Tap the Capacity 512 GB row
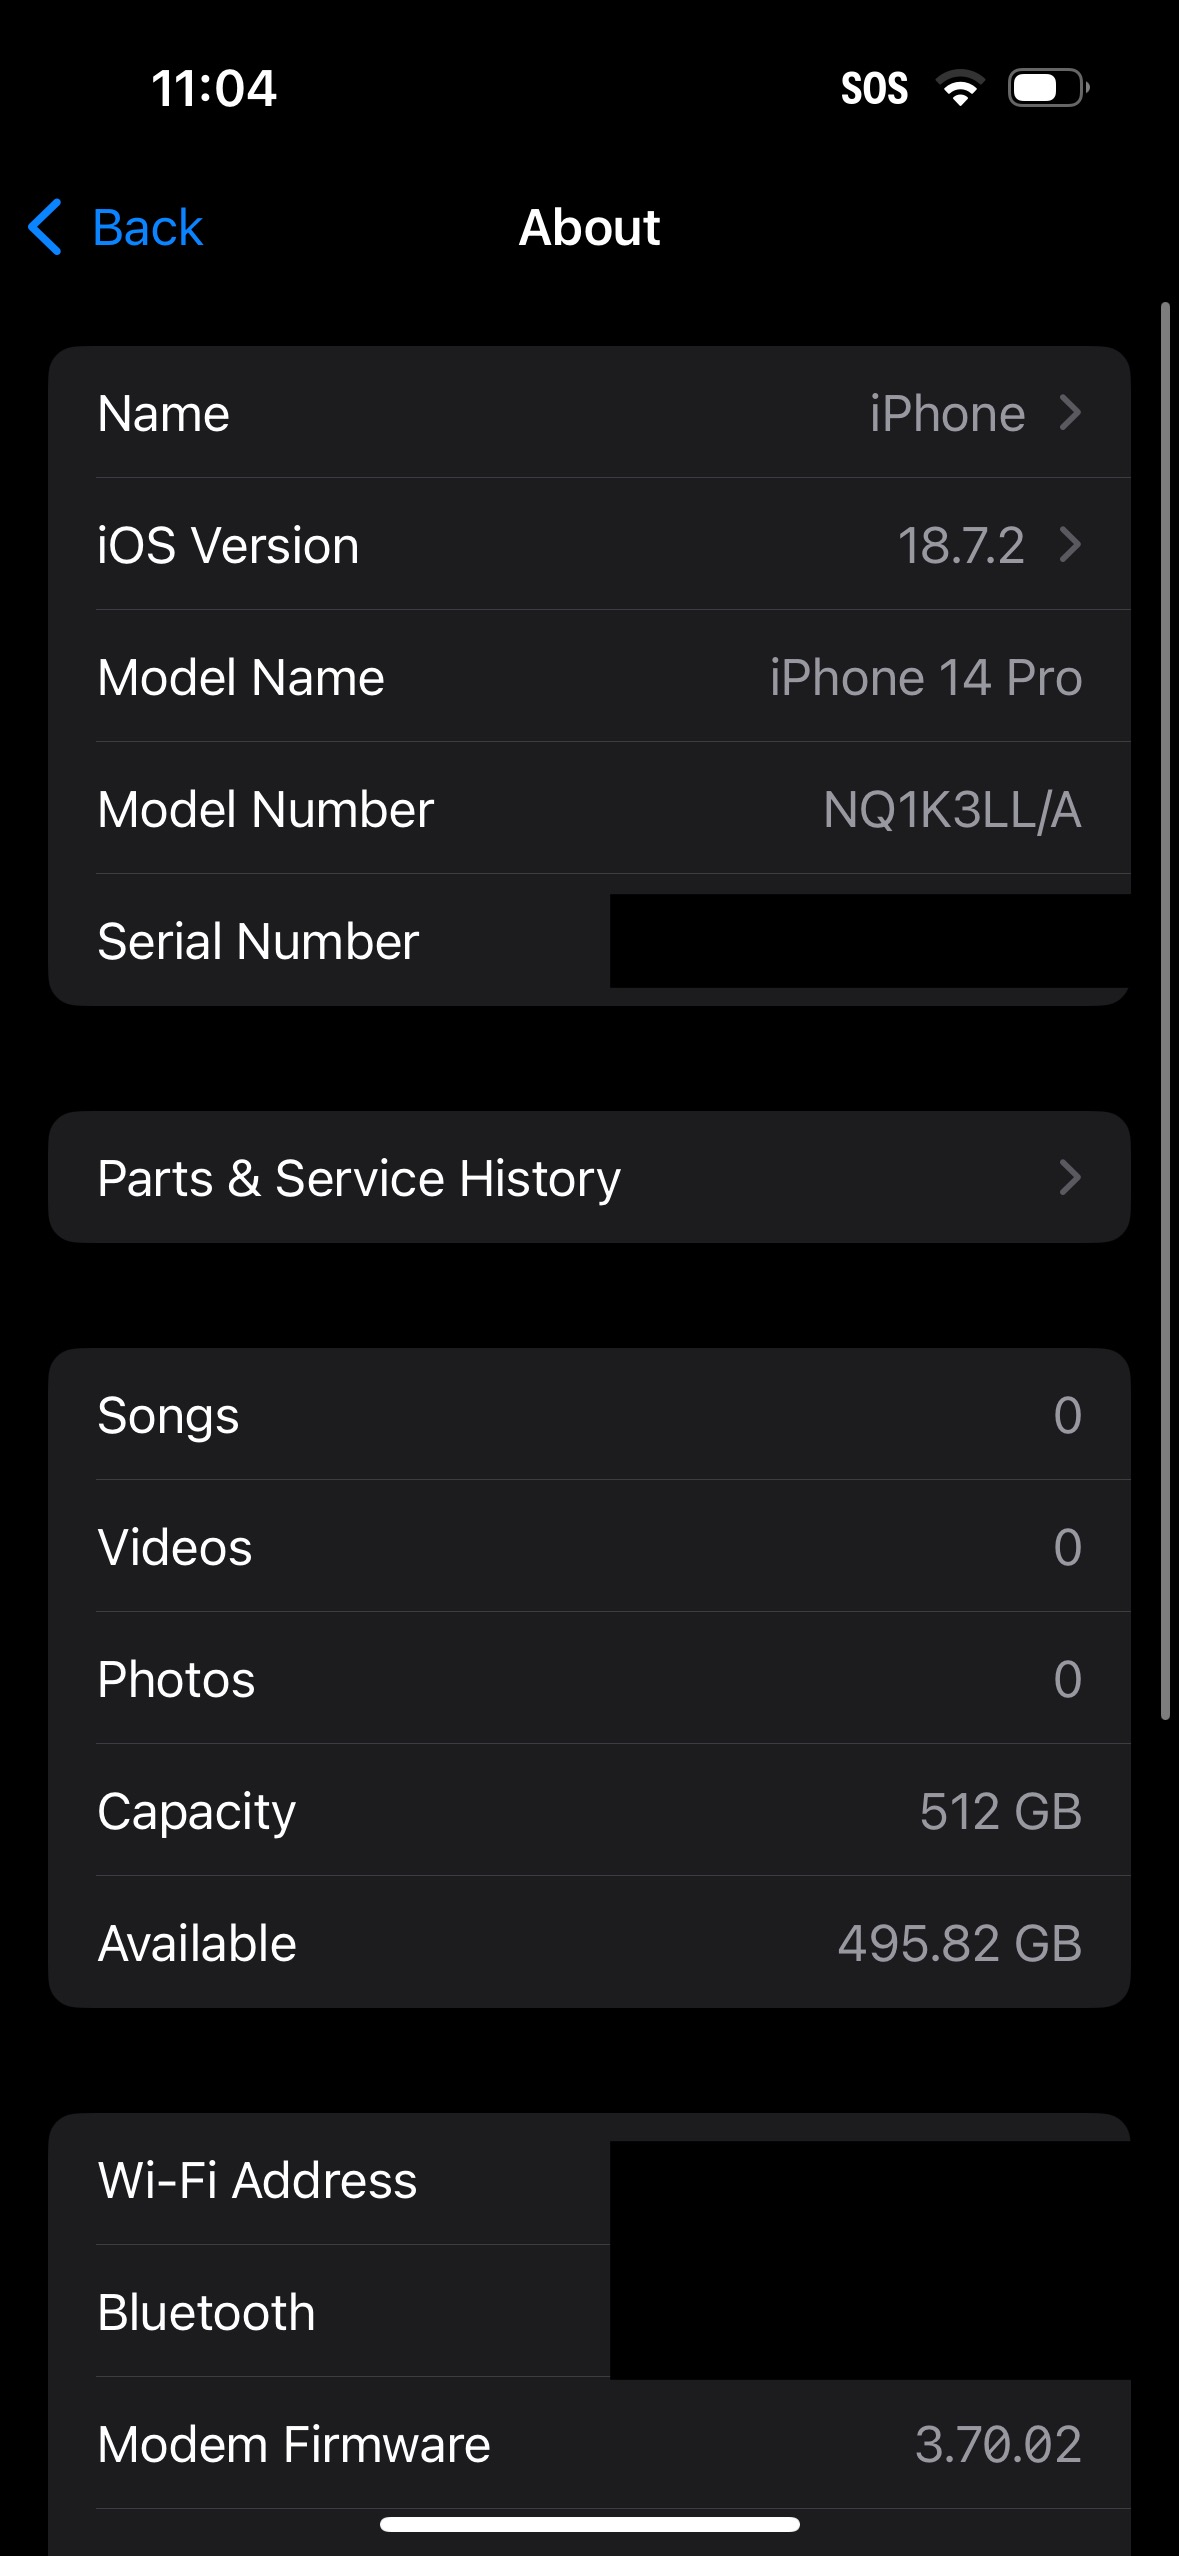 pyautogui.click(x=589, y=1810)
